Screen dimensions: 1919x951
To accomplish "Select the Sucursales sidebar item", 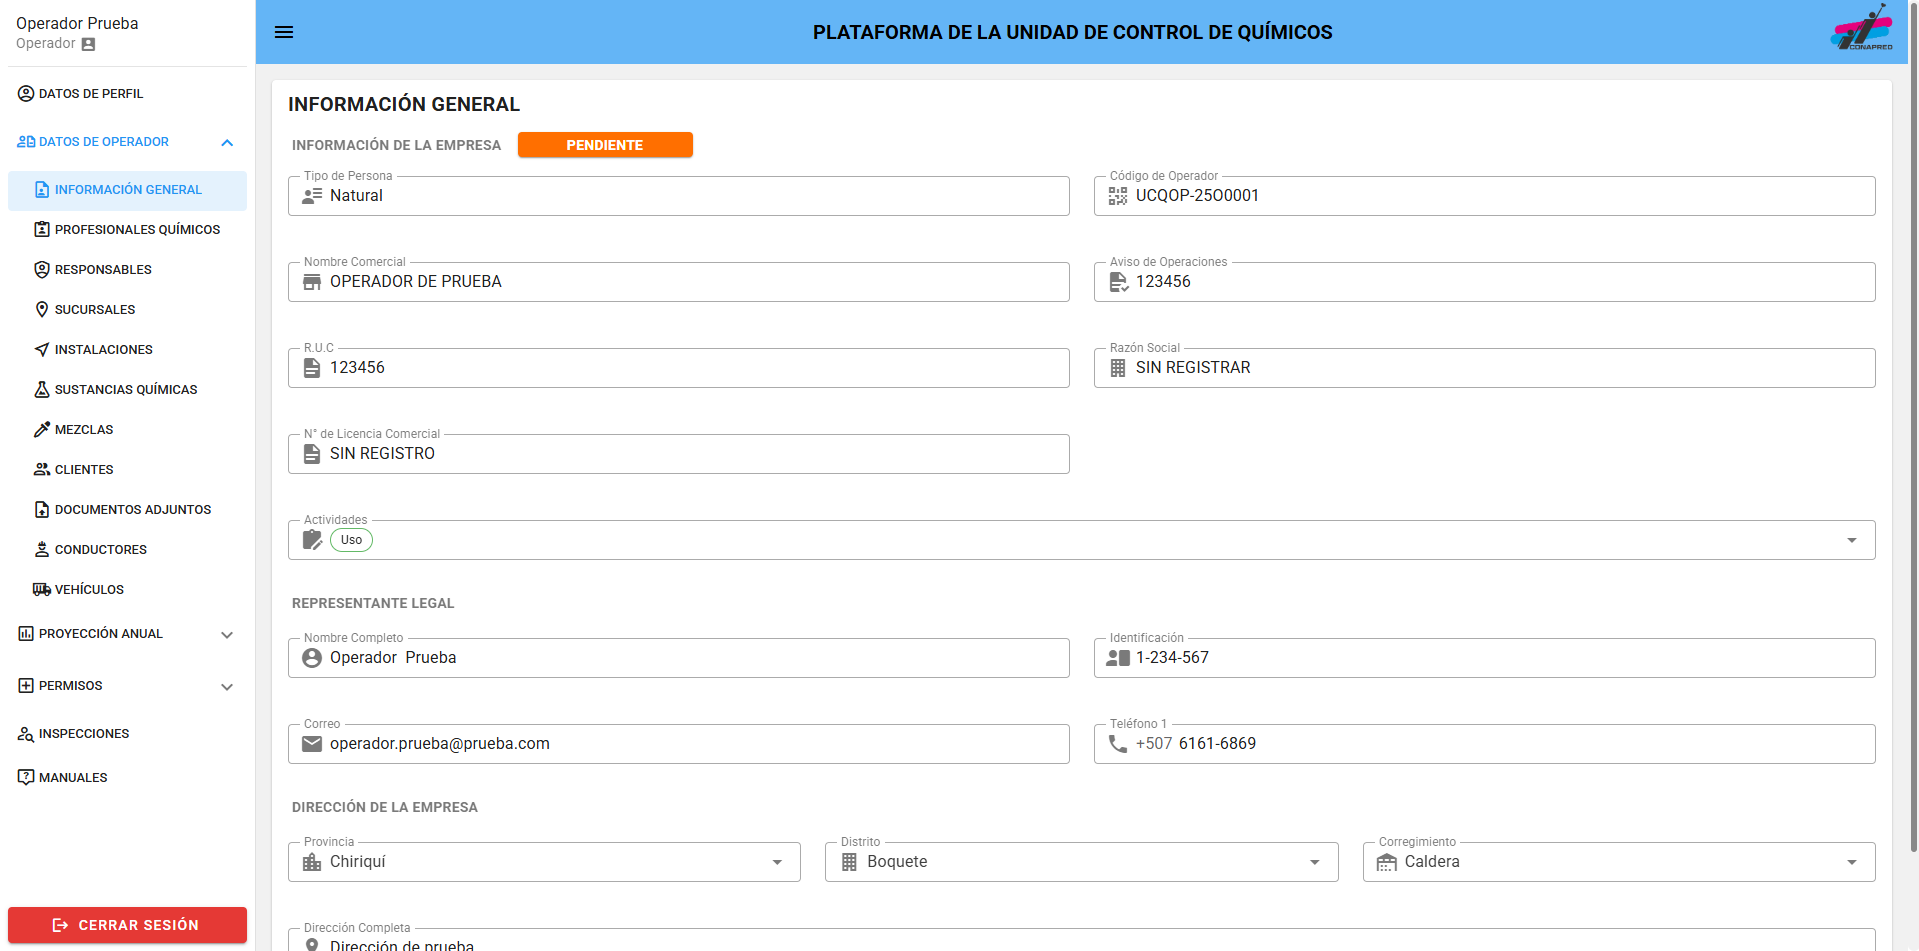I will click(95, 309).
